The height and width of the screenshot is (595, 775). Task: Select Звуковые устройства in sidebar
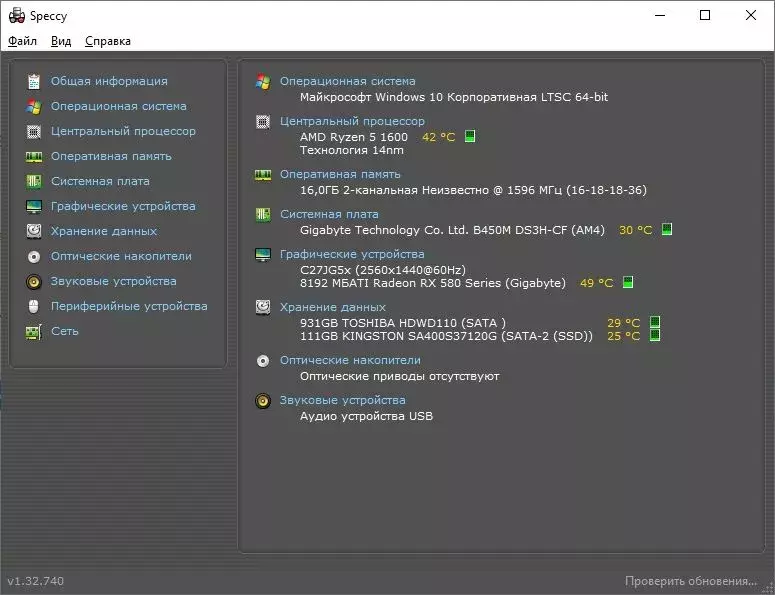click(114, 281)
